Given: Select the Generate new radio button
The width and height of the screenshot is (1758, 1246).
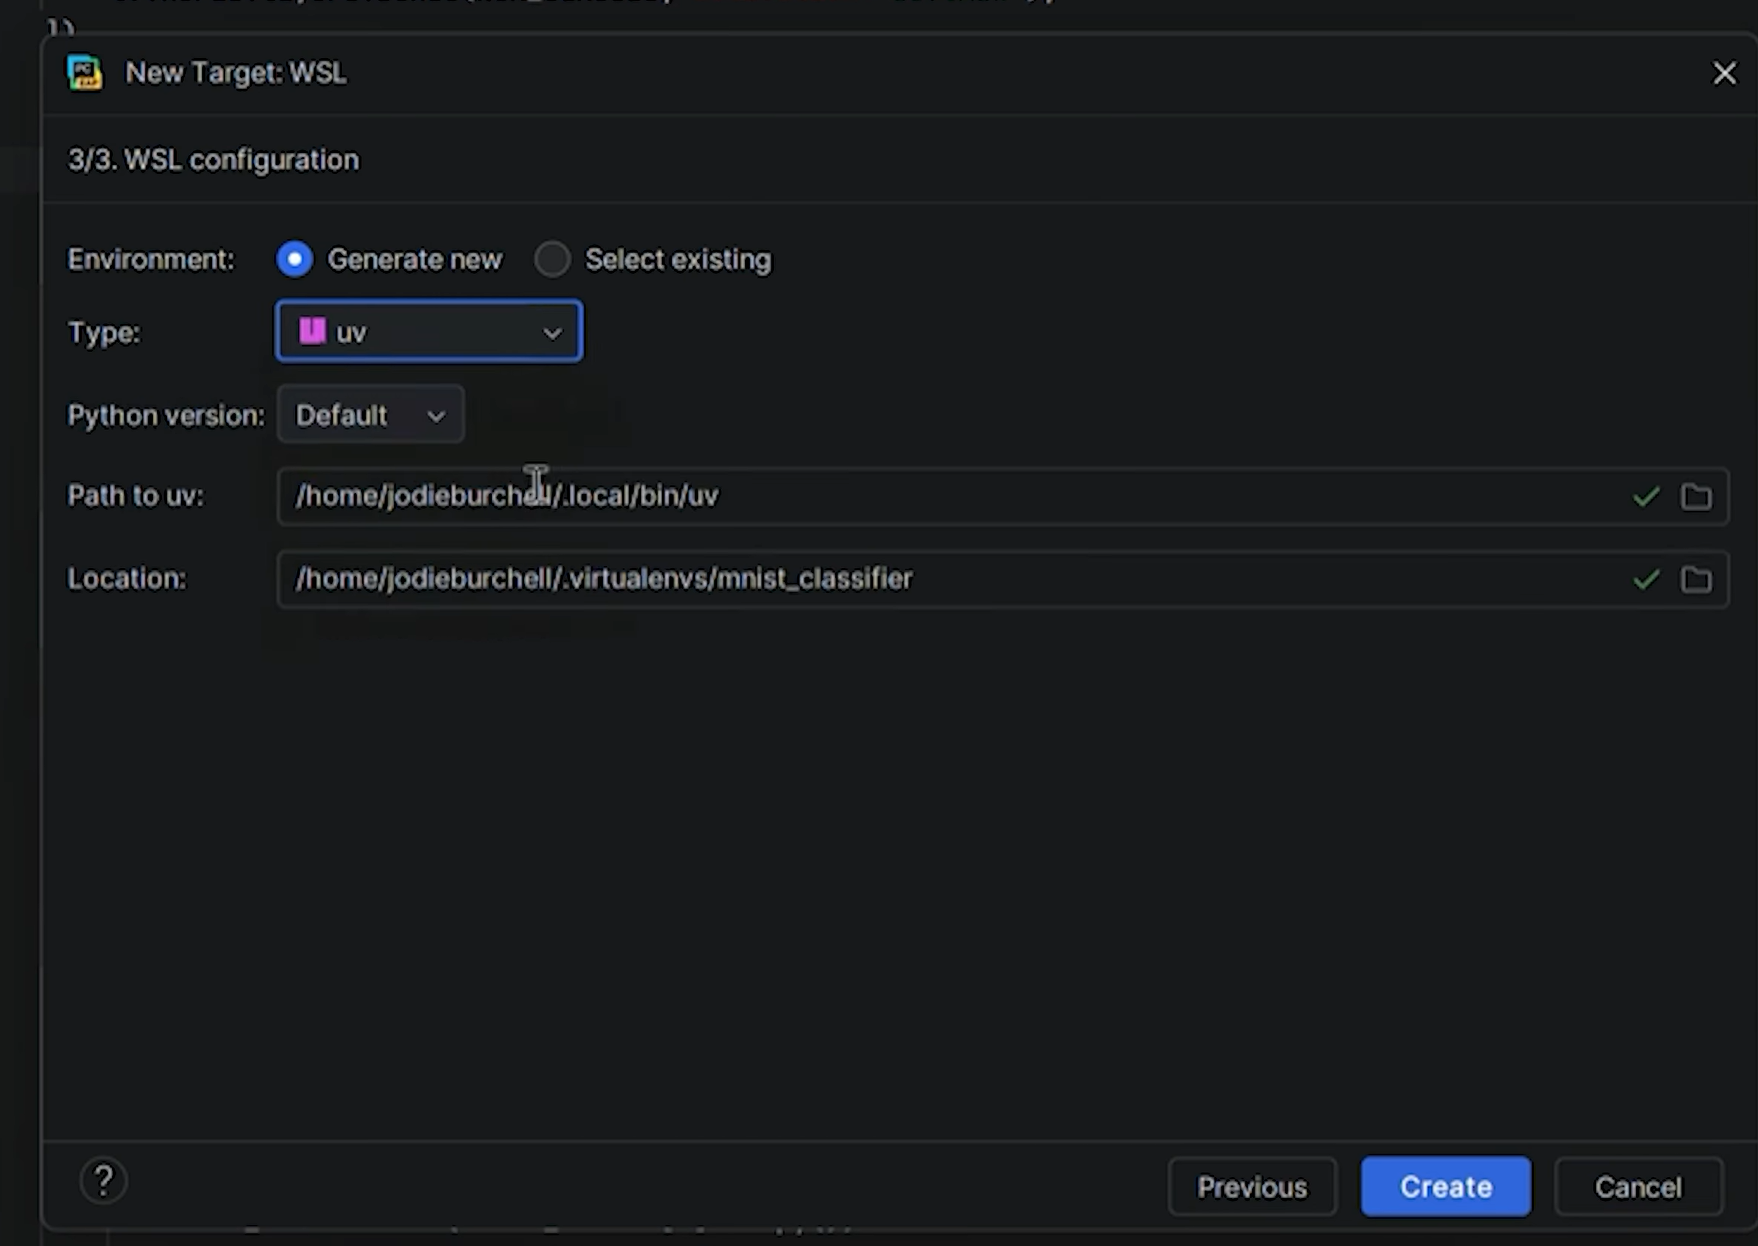Looking at the screenshot, I should point(294,259).
